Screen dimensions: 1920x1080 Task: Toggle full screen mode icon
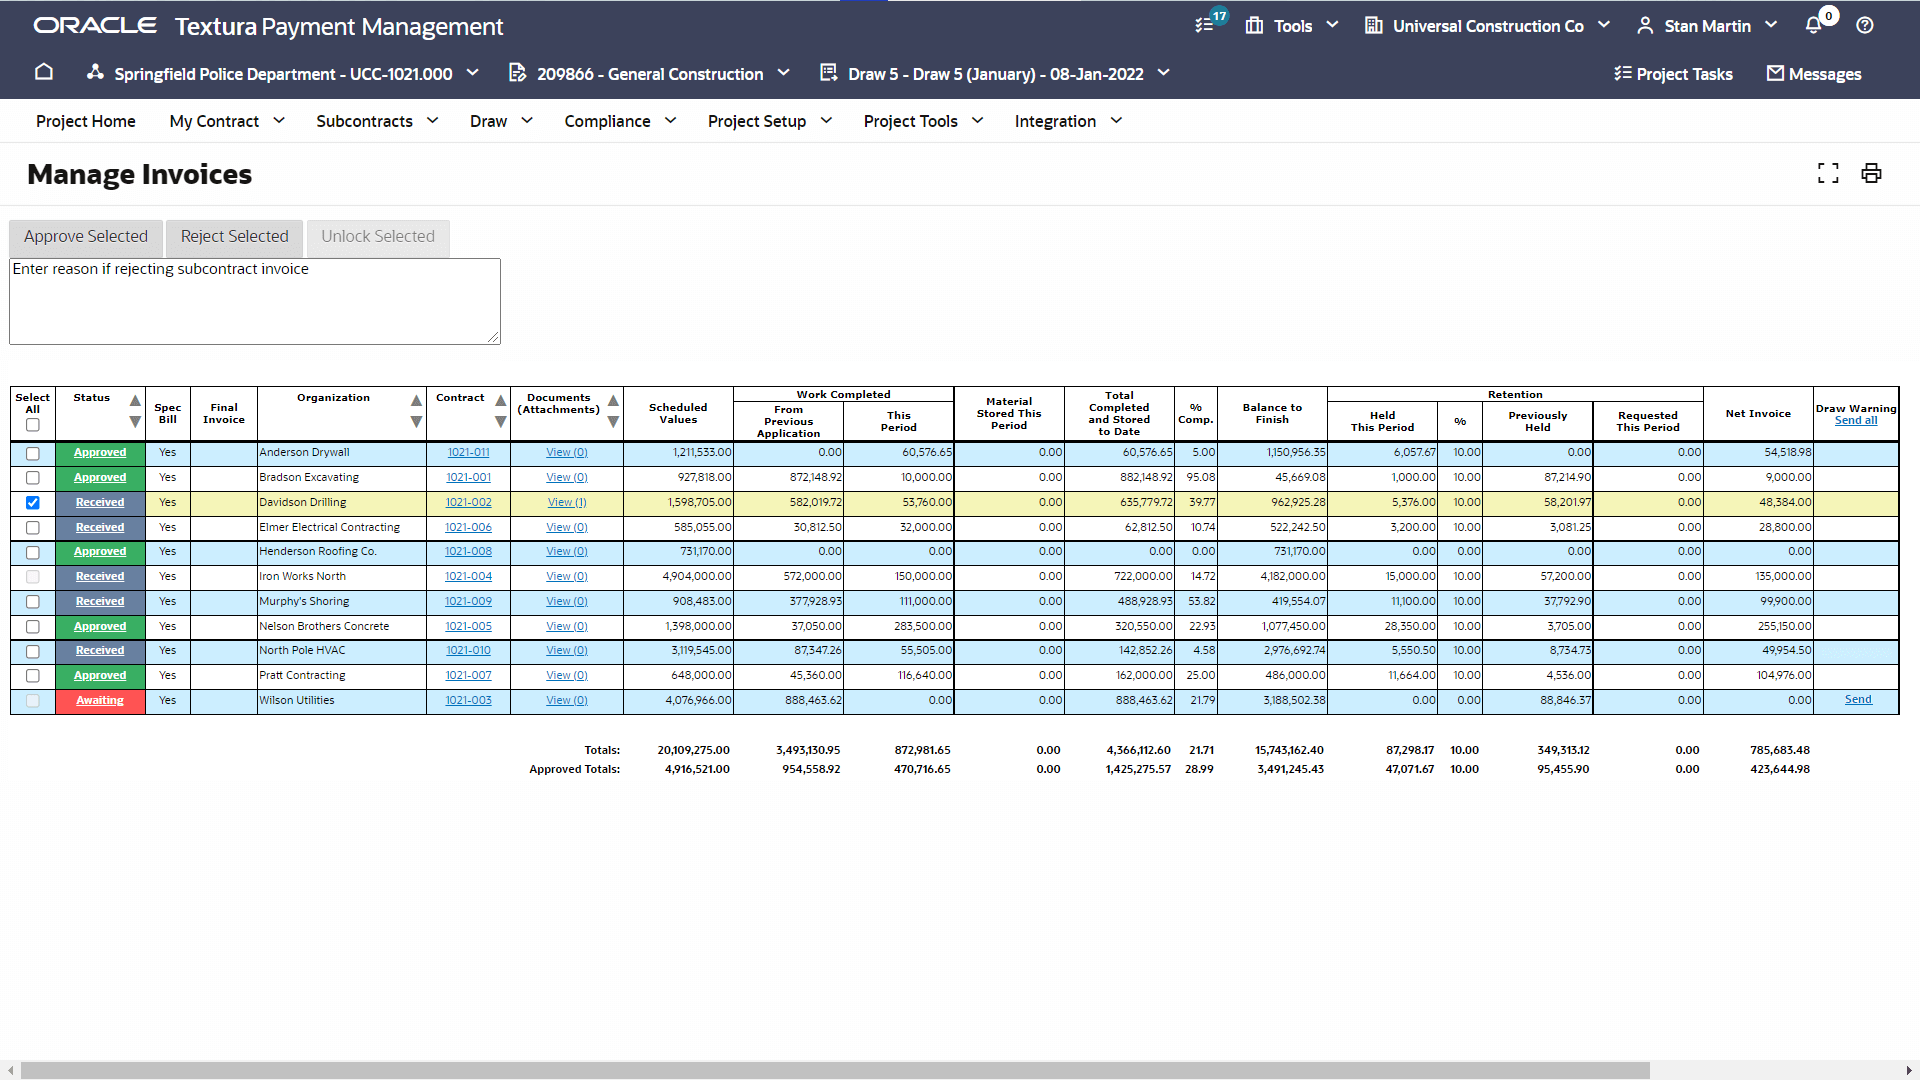coord(1828,174)
